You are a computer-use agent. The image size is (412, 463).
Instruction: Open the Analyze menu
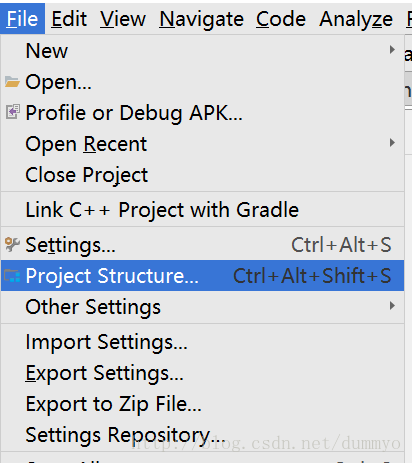[356, 19]
